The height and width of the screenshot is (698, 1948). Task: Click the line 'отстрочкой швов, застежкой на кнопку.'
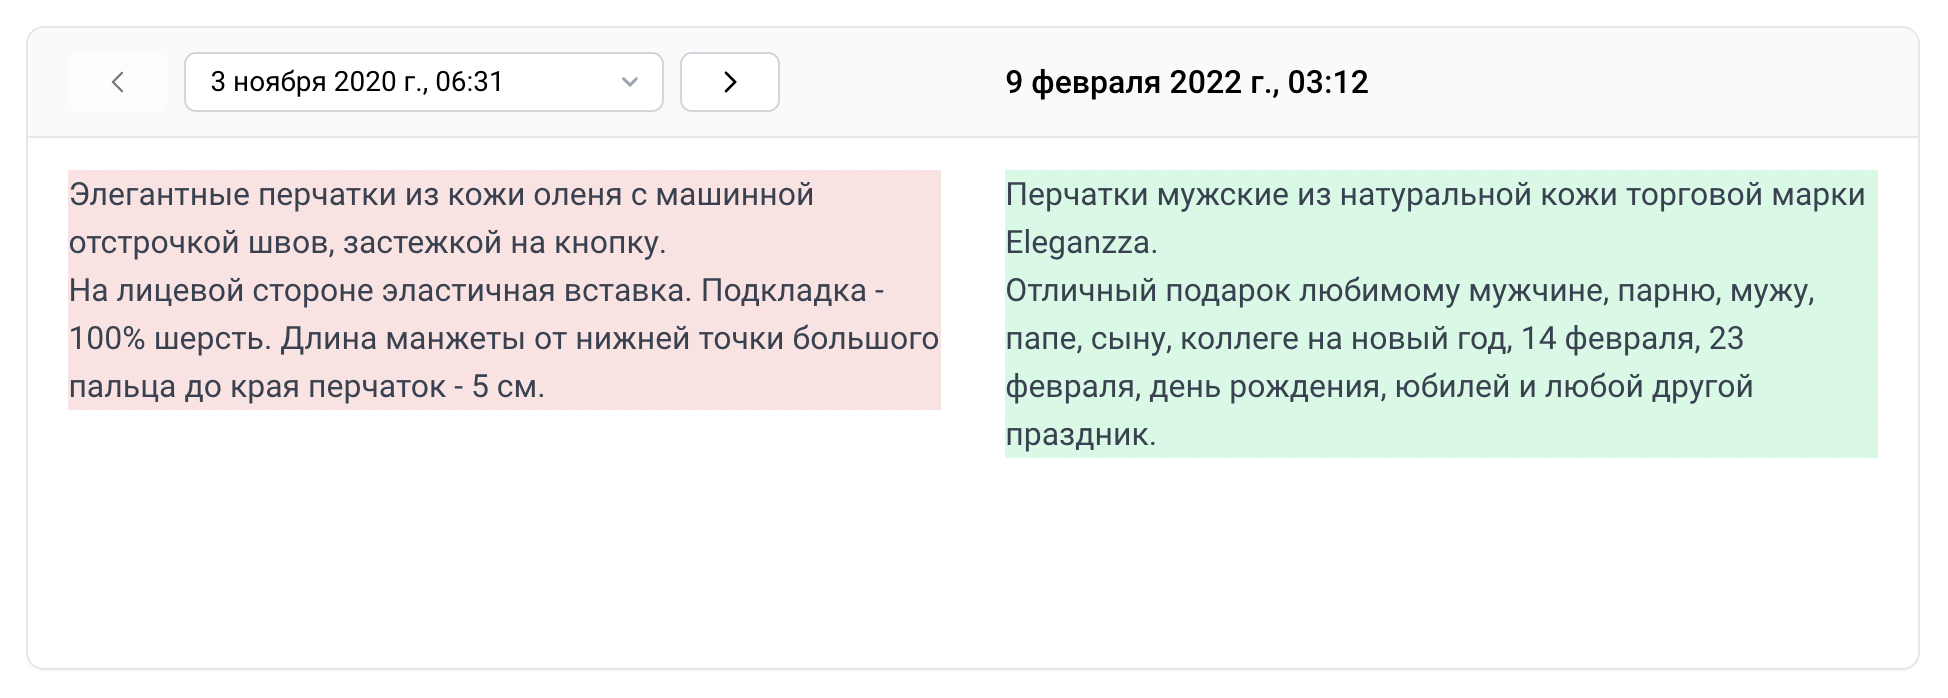(367, 243)
